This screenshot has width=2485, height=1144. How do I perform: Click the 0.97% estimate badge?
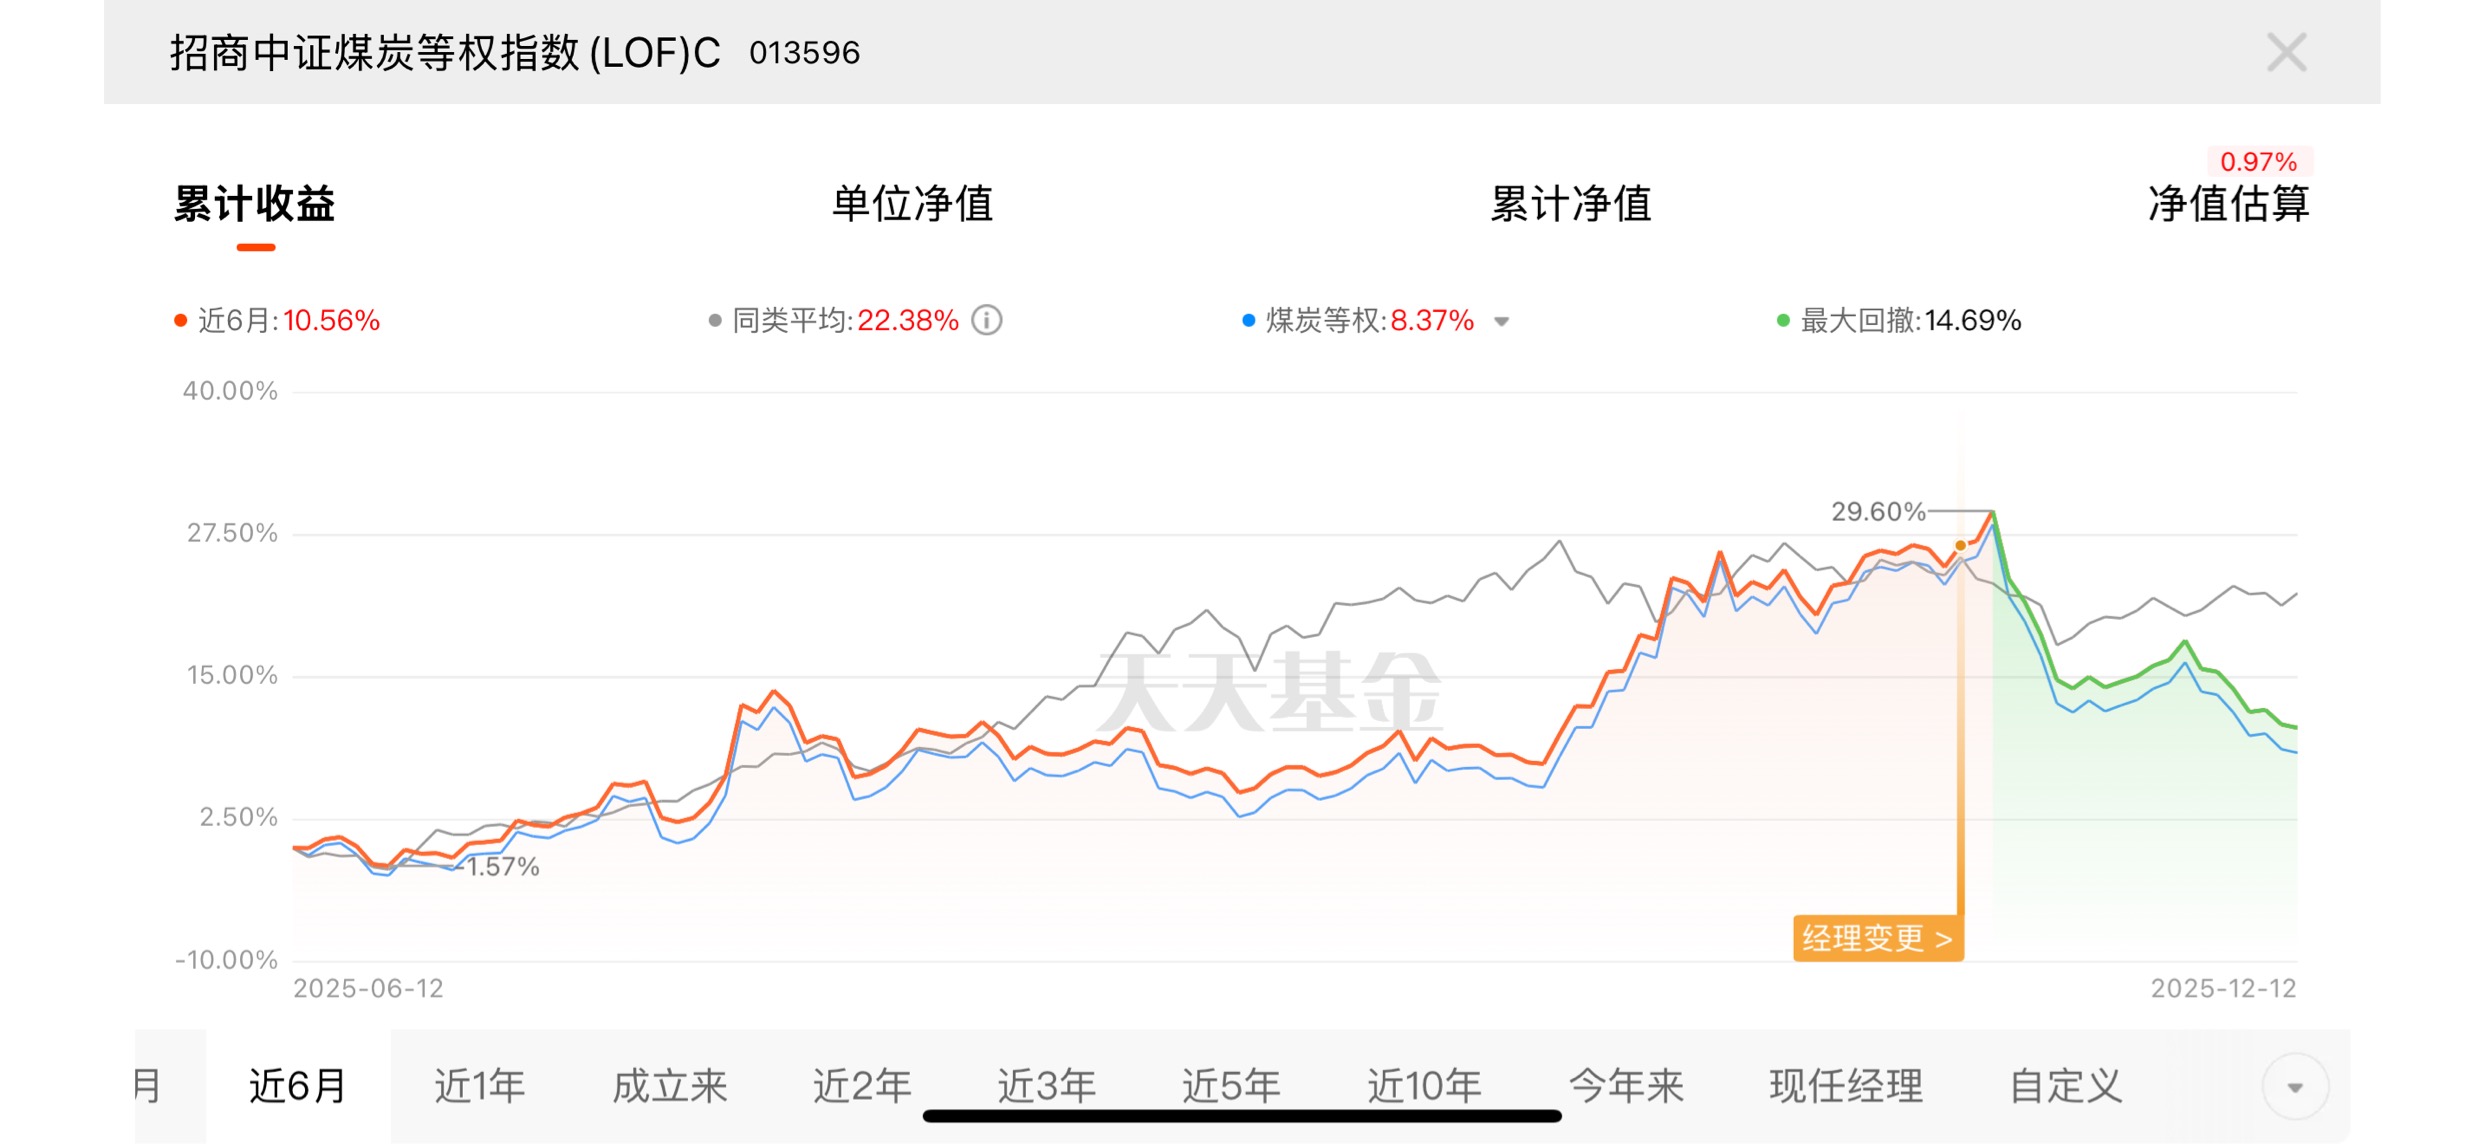[2258, 162]
